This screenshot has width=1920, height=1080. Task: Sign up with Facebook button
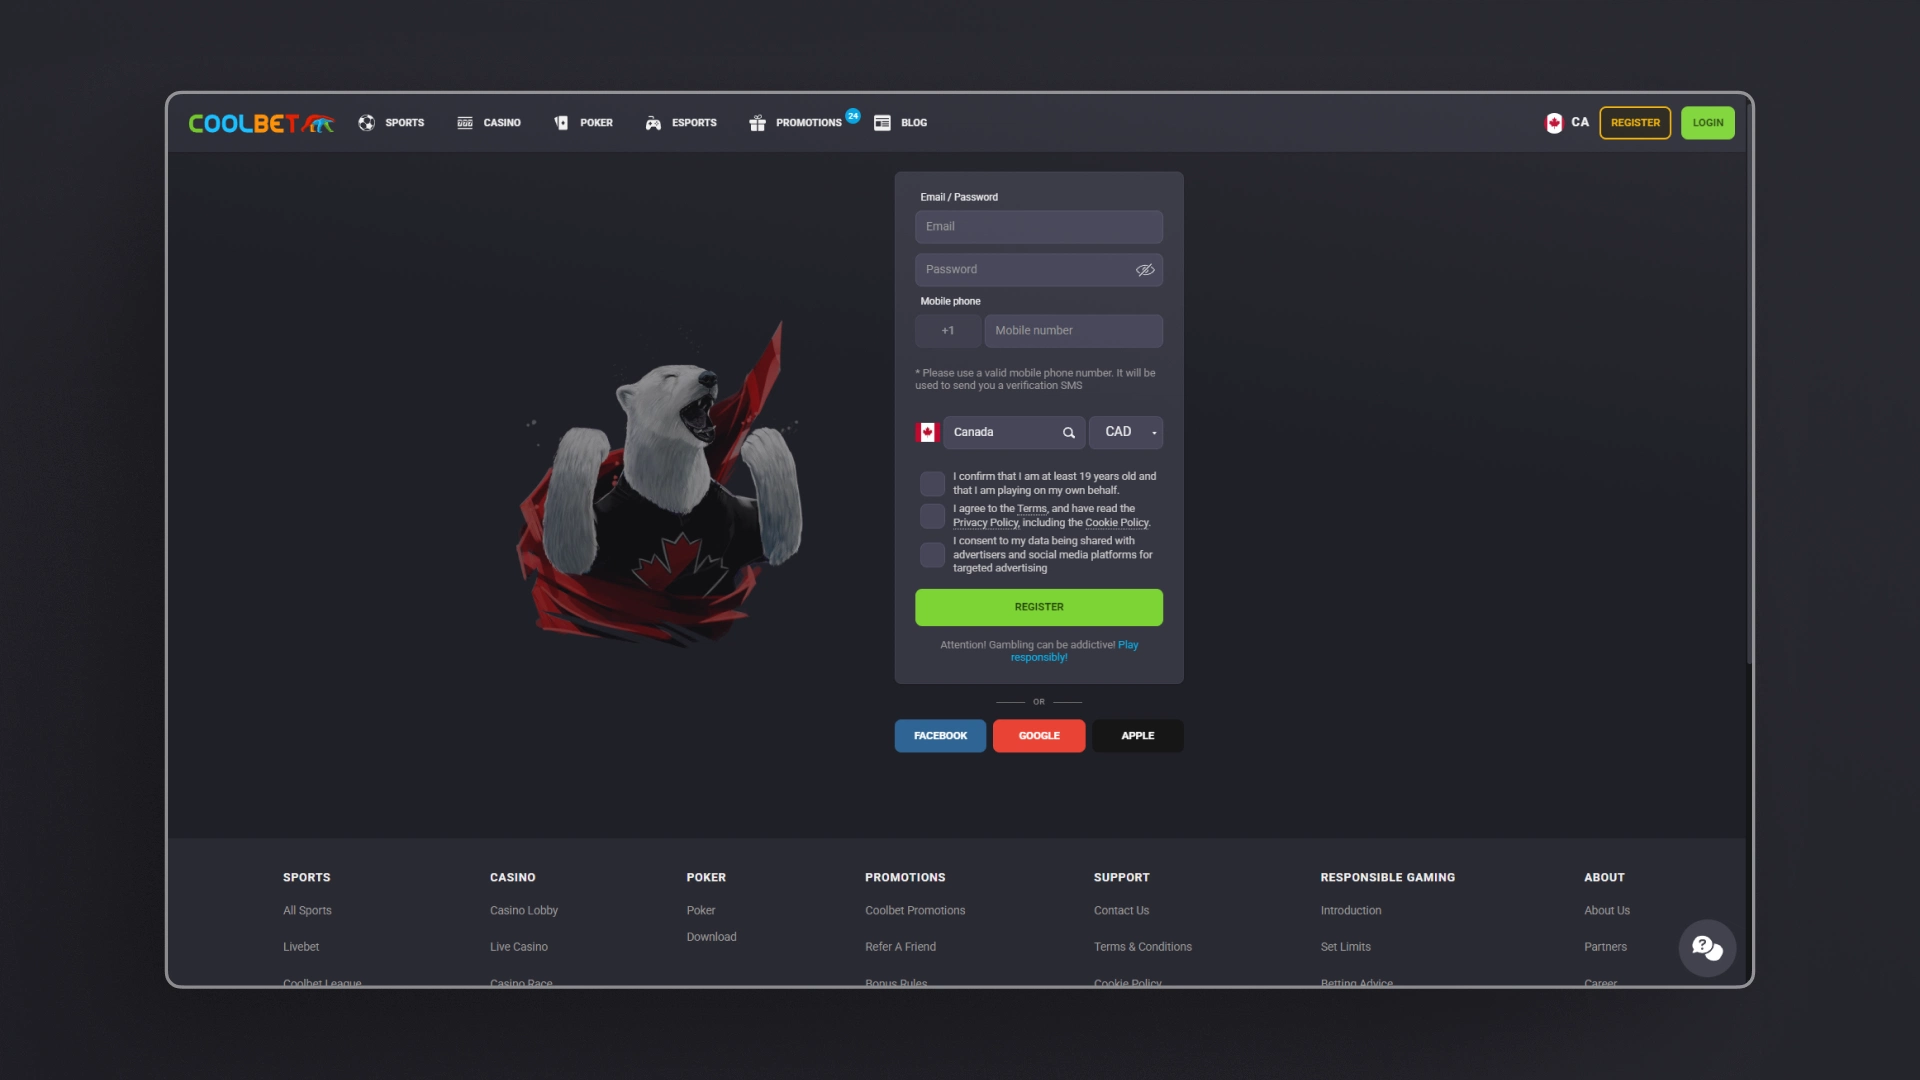tap(940, 736)
